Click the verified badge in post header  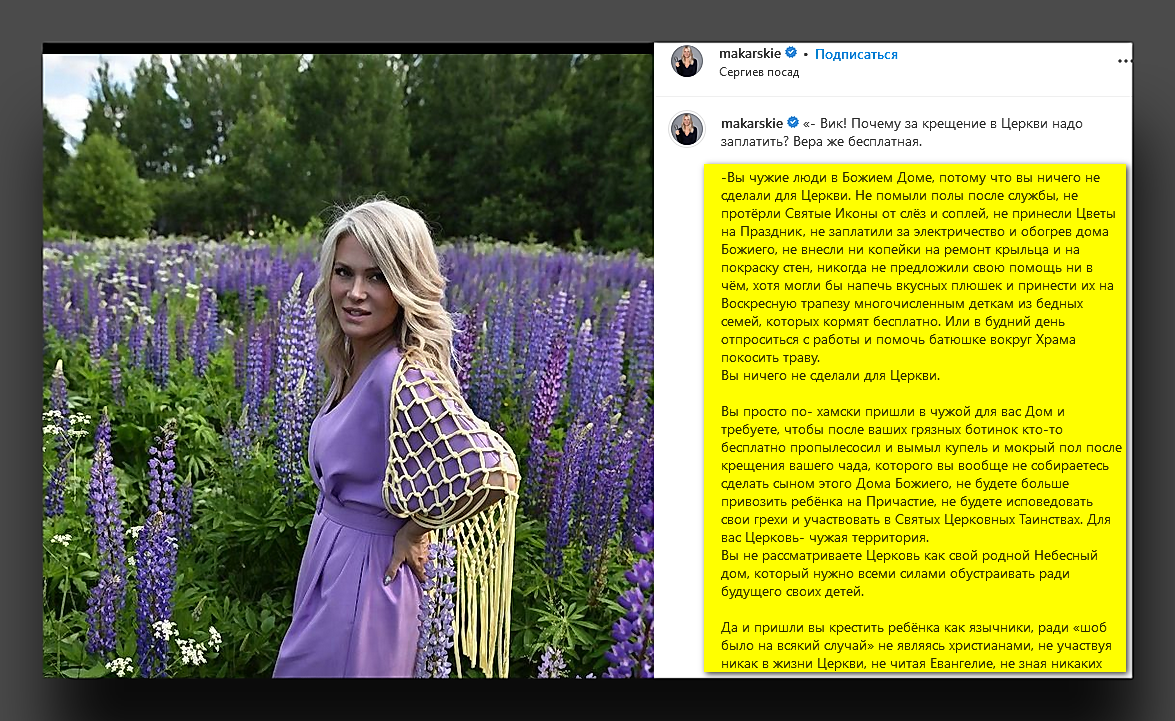pyautogui.click(x=791, y=53)
